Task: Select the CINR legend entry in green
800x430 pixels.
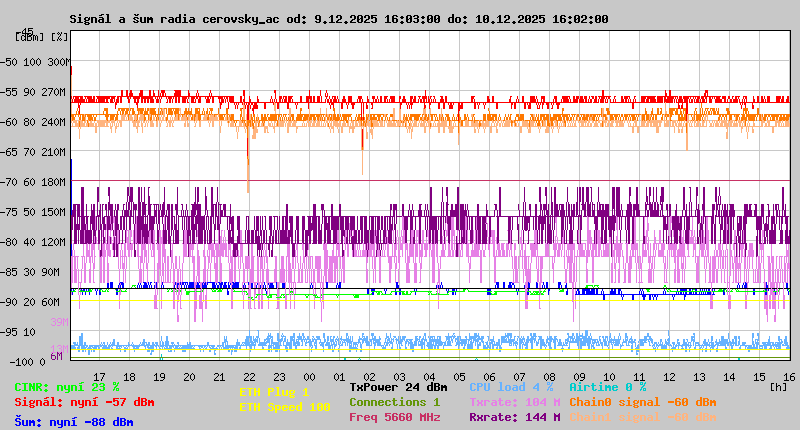Action: tap(67, 386)
